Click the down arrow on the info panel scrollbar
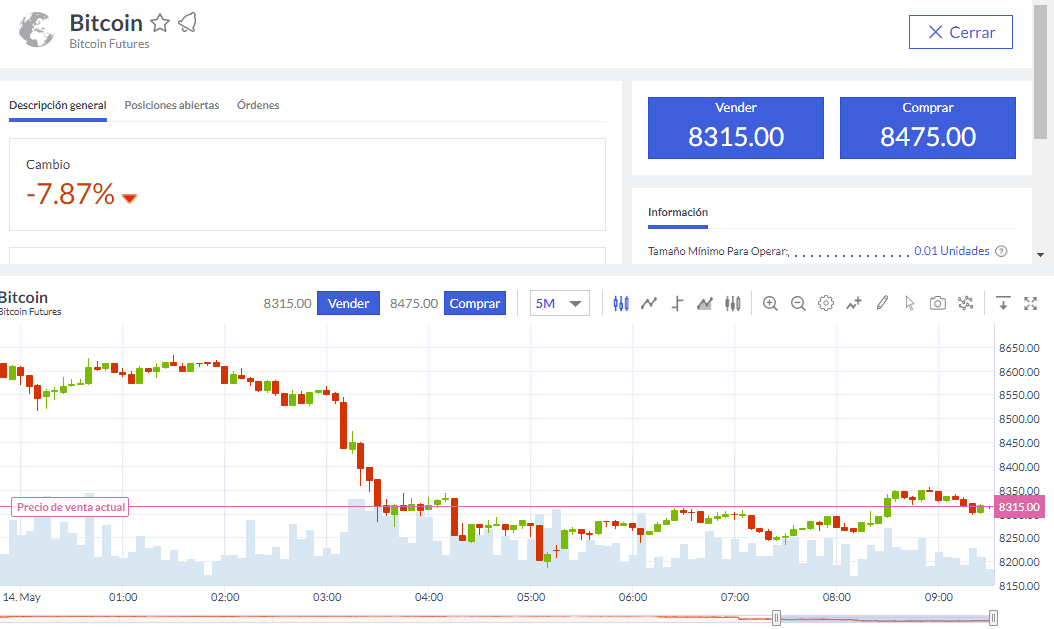 (1040, 254)
